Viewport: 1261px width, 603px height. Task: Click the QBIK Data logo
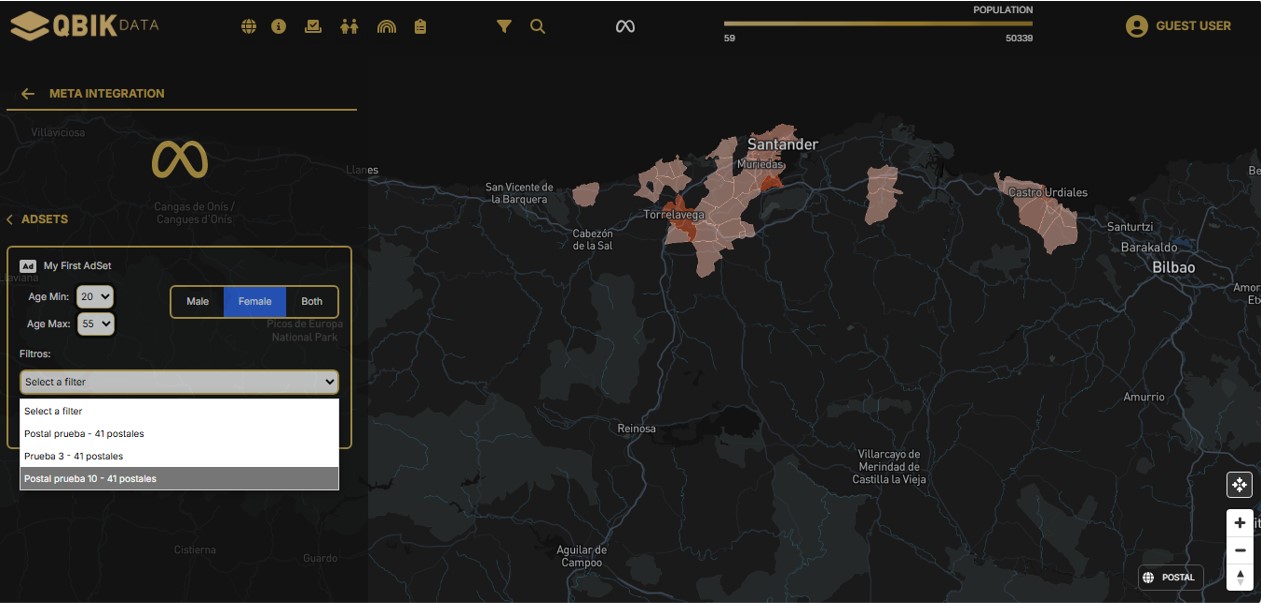pos(84,26)
